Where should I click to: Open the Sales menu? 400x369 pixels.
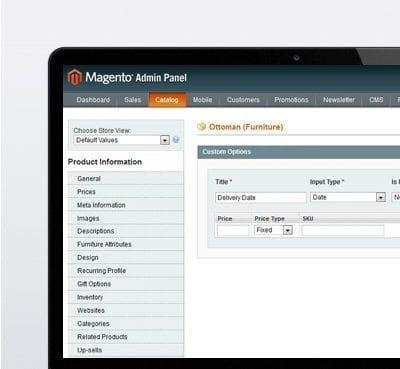133,100
